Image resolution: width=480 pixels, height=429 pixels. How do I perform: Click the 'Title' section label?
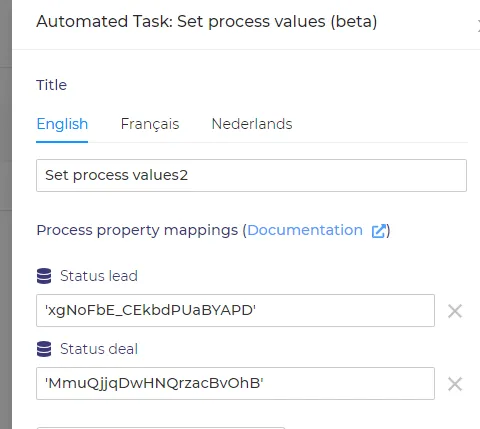[52, 85]
